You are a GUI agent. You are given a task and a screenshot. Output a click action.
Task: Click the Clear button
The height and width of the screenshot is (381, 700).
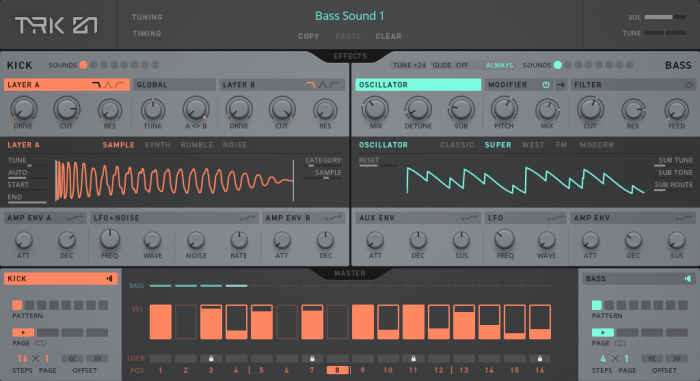click(388, 36)
